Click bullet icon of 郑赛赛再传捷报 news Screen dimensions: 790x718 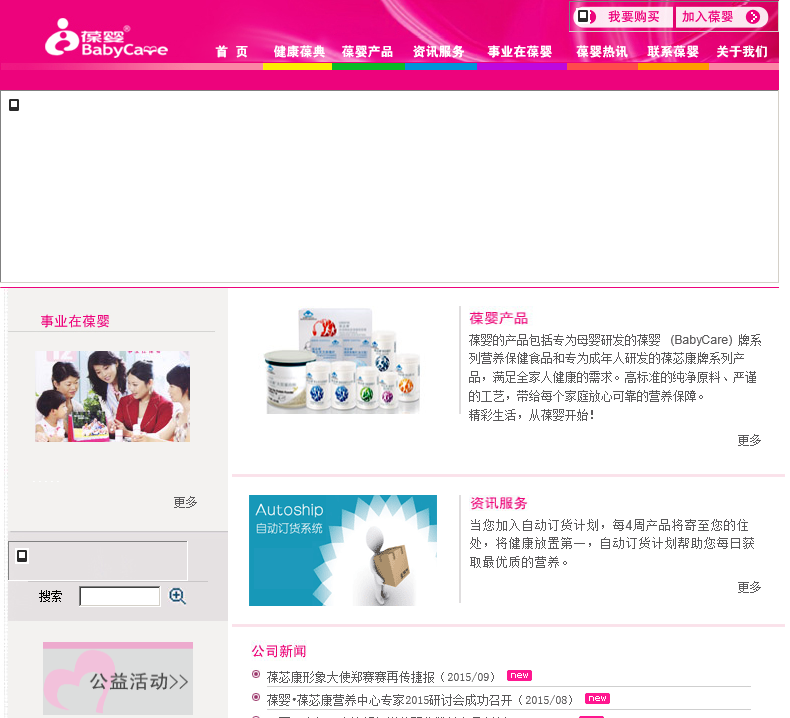tap(256, 674)
